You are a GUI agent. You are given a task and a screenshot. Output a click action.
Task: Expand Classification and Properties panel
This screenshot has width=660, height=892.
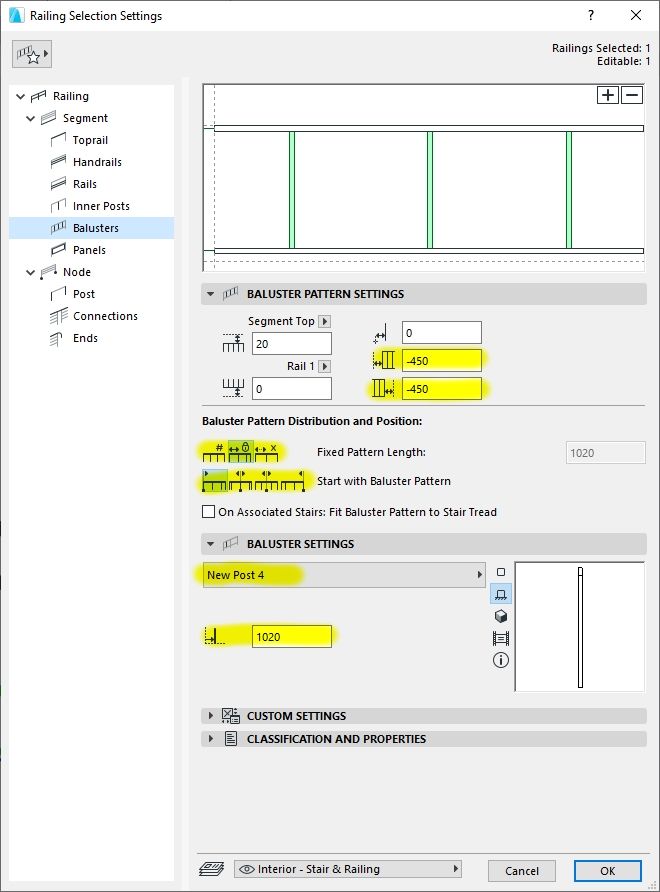(211, 739)
